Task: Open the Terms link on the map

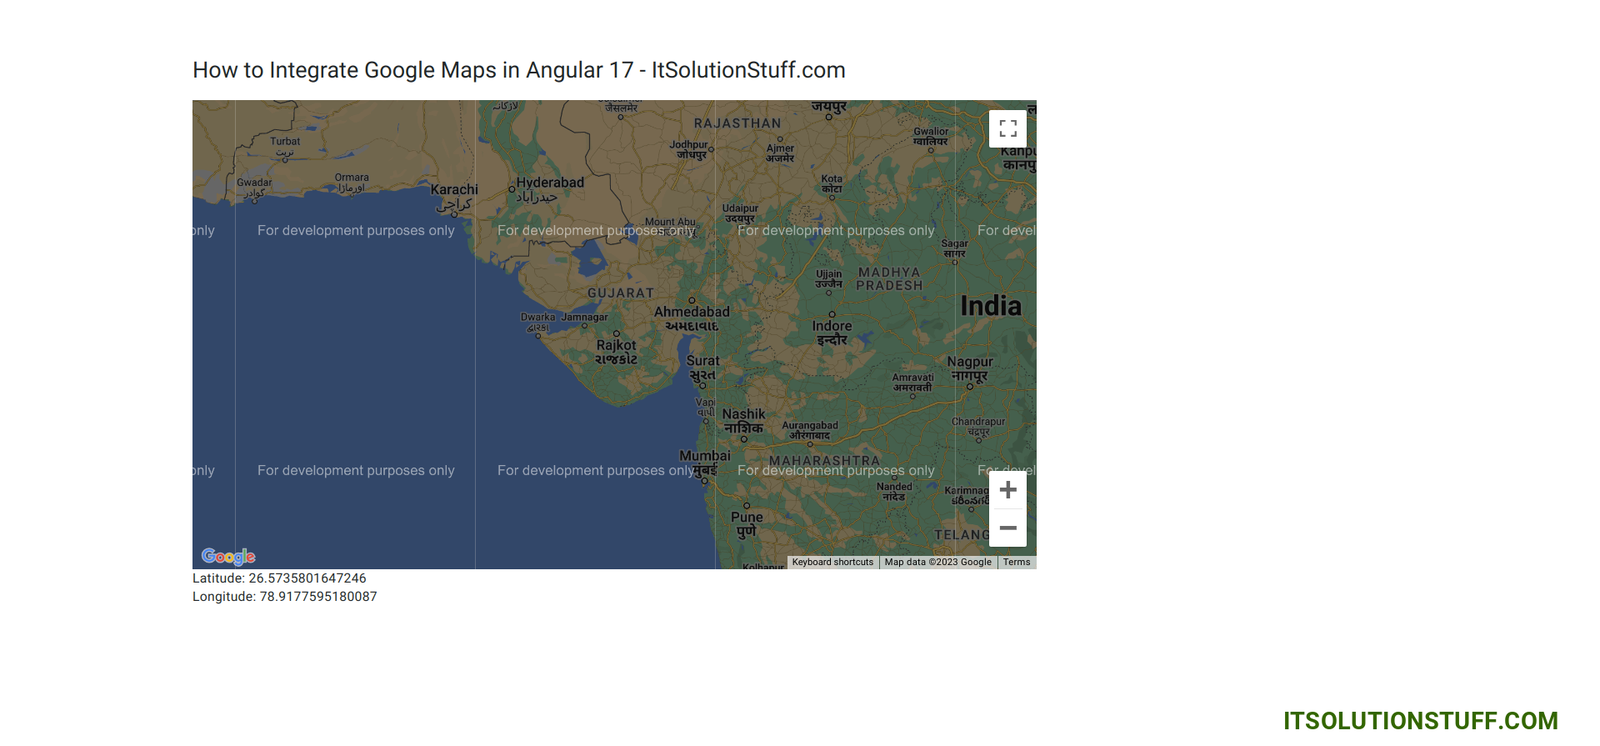Action: (x=1016, y=562)
